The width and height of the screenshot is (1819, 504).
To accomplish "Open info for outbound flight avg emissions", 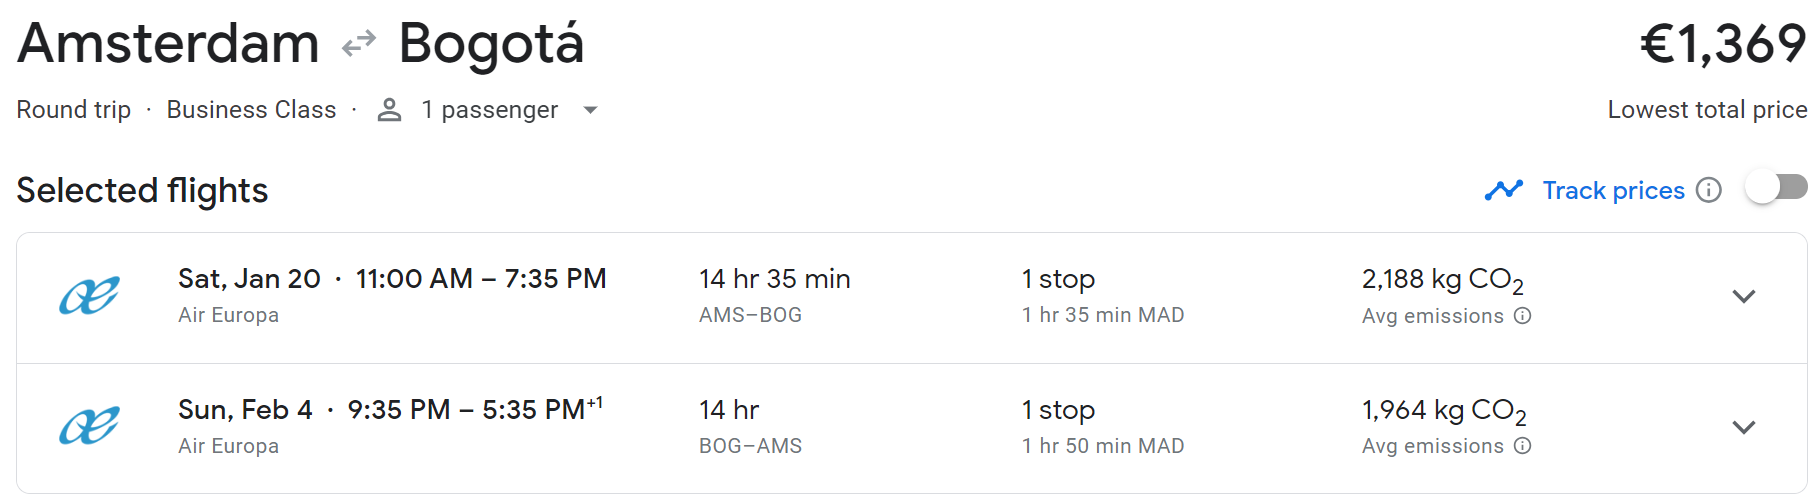I will (x=1522, y=316).
